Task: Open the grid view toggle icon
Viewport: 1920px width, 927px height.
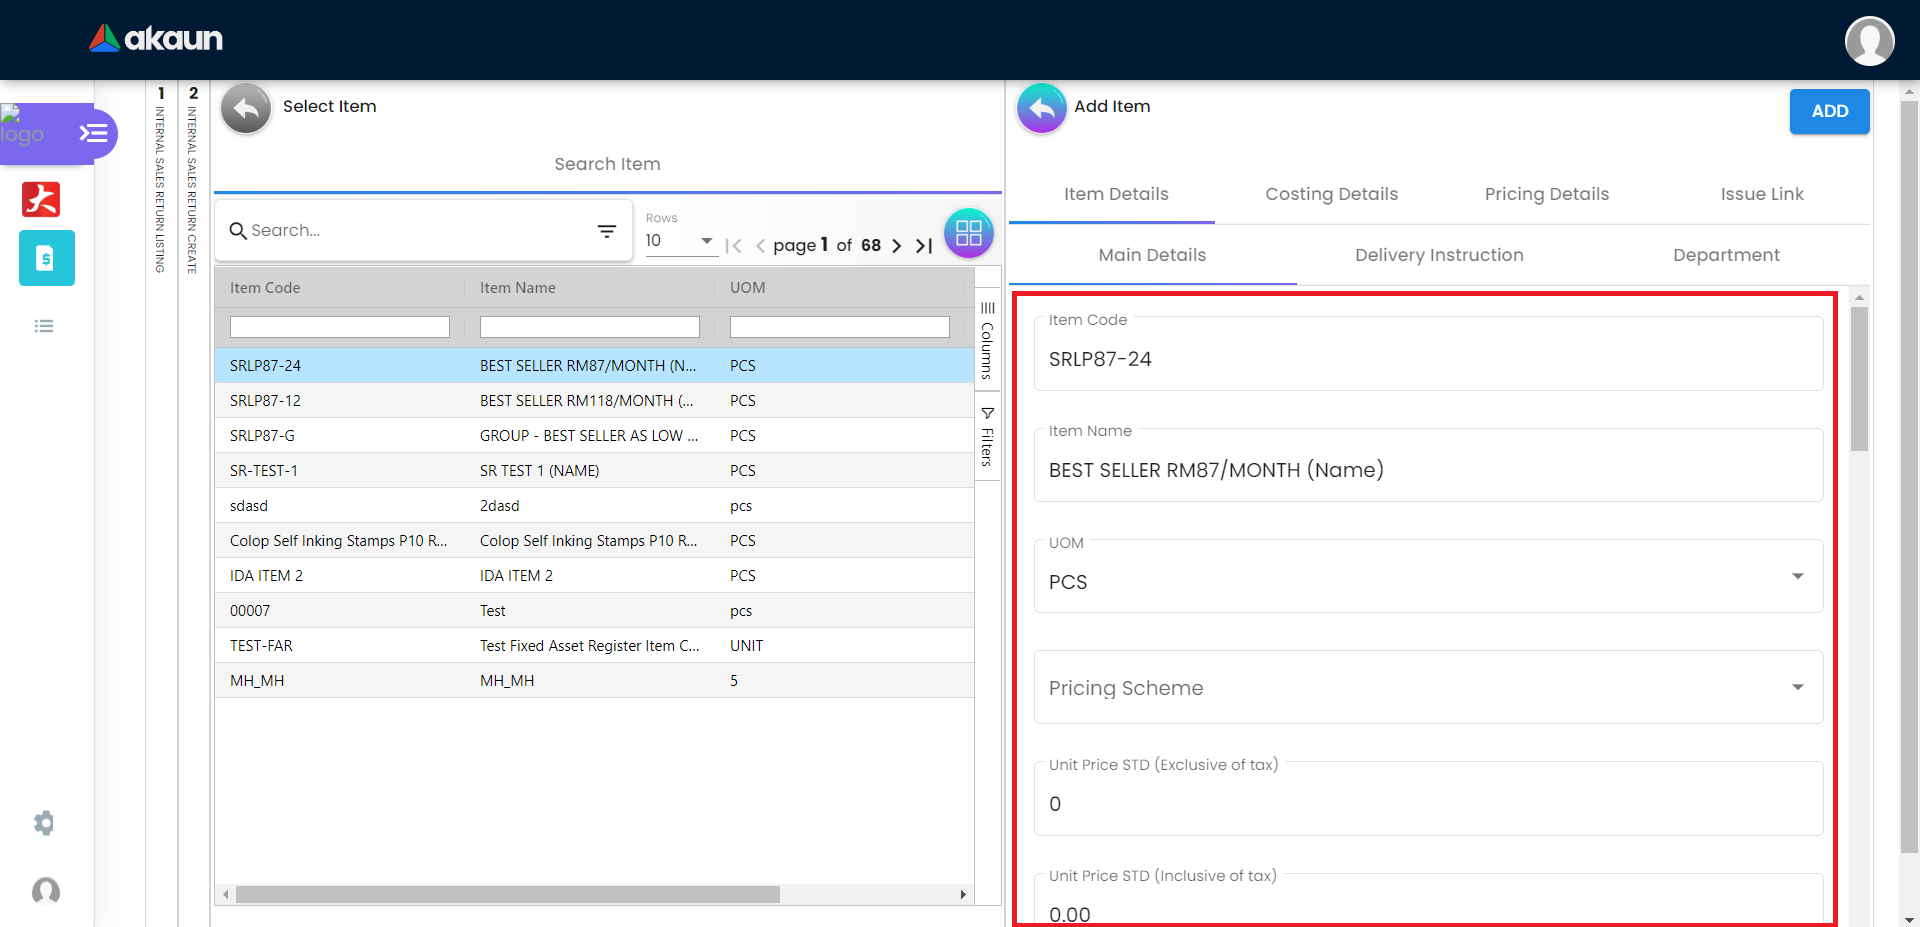Action: click(x=968, y=233)
